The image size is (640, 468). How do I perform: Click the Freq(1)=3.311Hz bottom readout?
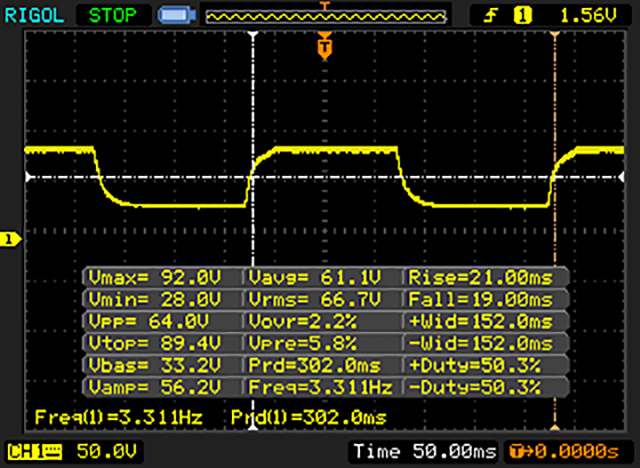(119, 417)
